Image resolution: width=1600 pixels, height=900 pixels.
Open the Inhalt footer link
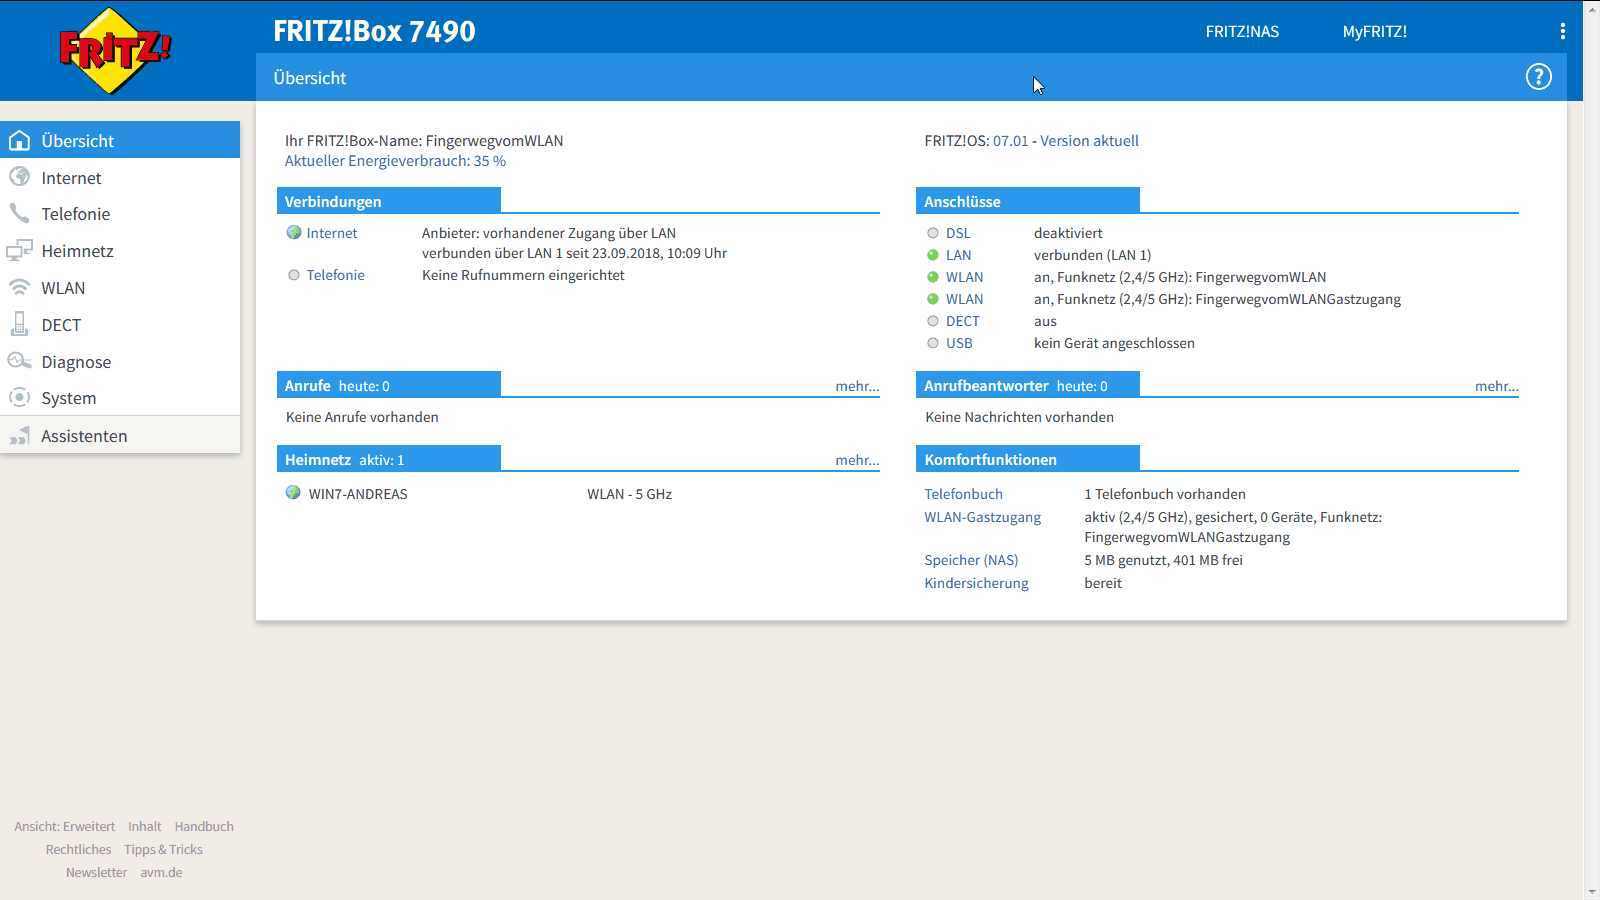coord(145,826)
